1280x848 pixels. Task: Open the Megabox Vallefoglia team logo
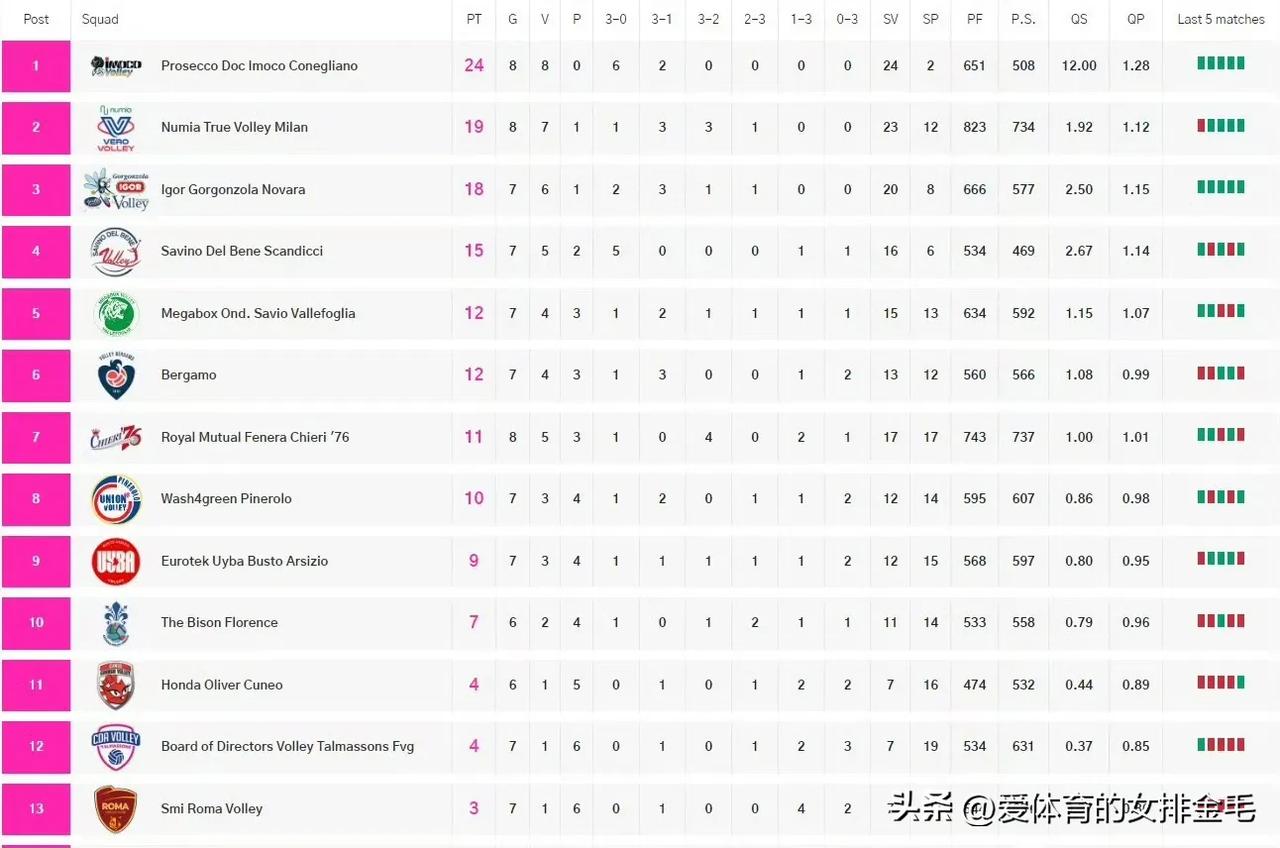click(x=116, y=313)
